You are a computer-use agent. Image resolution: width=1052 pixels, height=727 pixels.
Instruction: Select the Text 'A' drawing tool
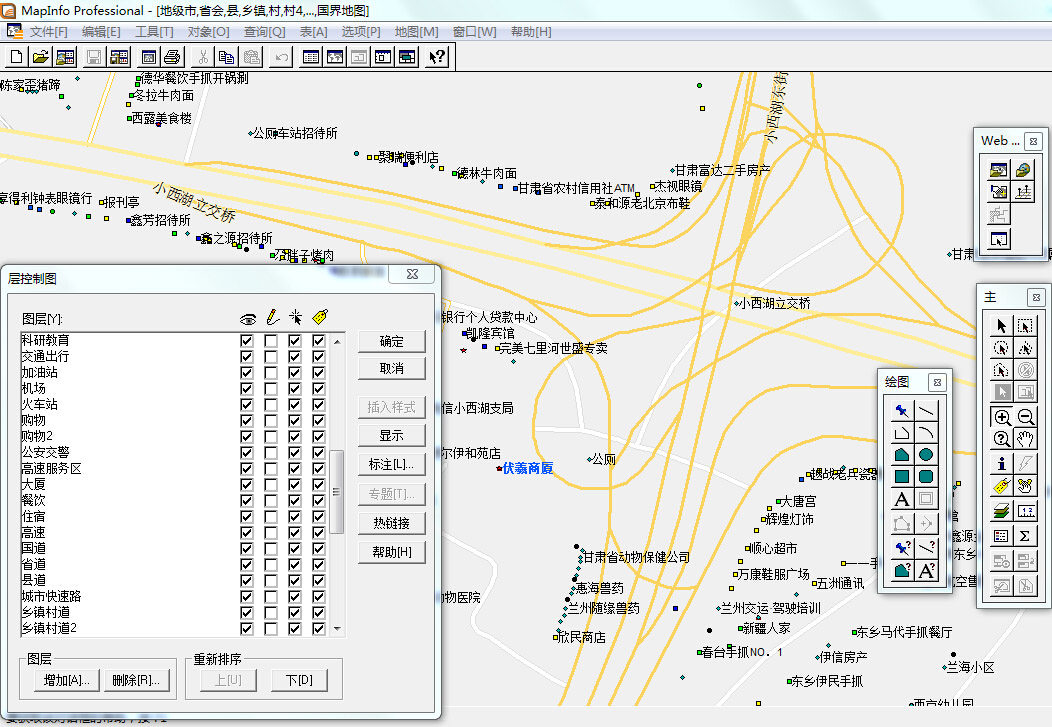pyautogui.click(x=902, y=500)
